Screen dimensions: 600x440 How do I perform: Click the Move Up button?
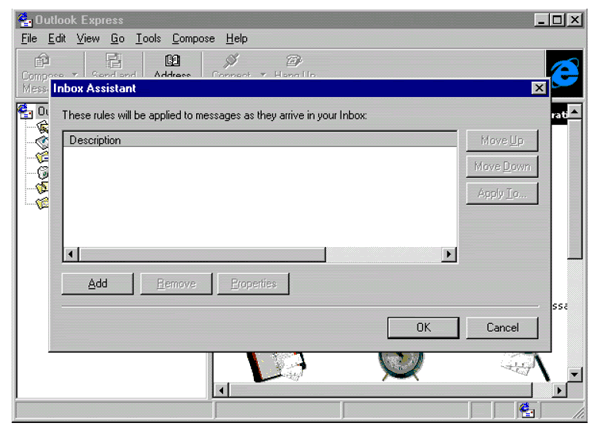tap(502, 140)
